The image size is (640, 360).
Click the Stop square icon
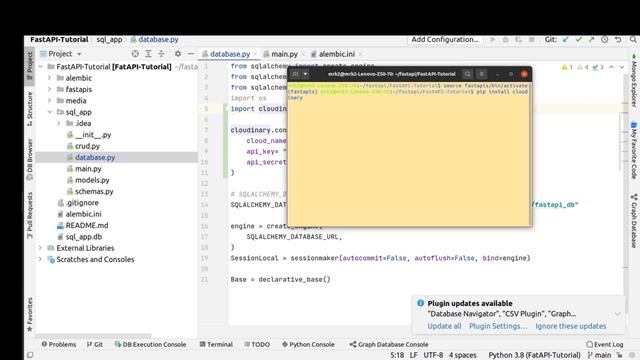click(x=531, y=40)
